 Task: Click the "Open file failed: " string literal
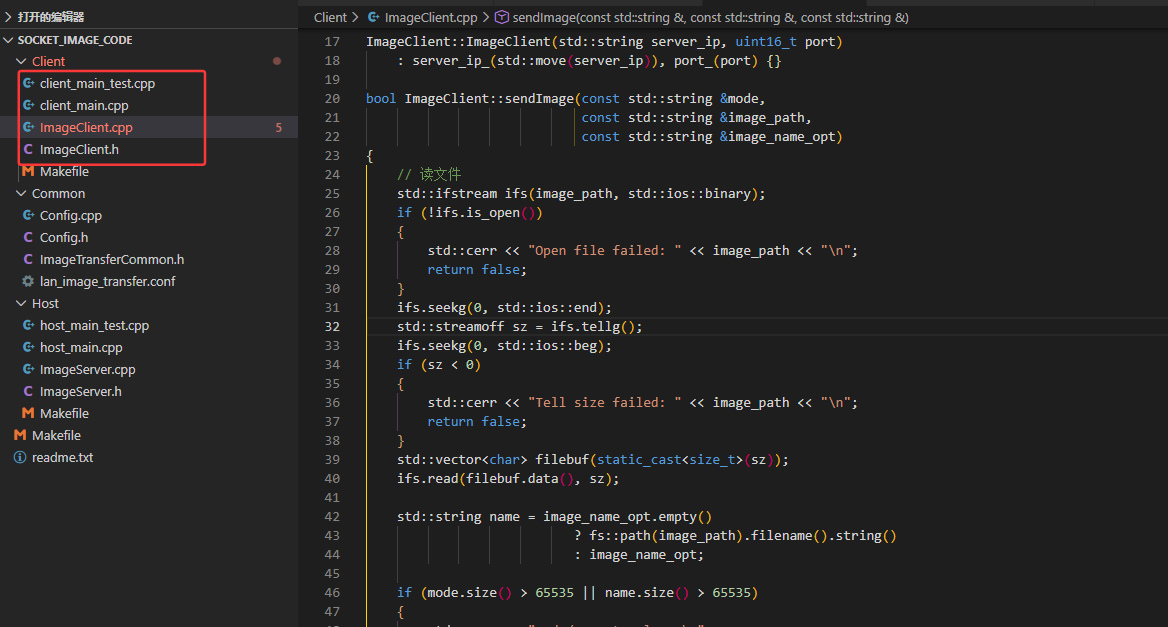605,250
